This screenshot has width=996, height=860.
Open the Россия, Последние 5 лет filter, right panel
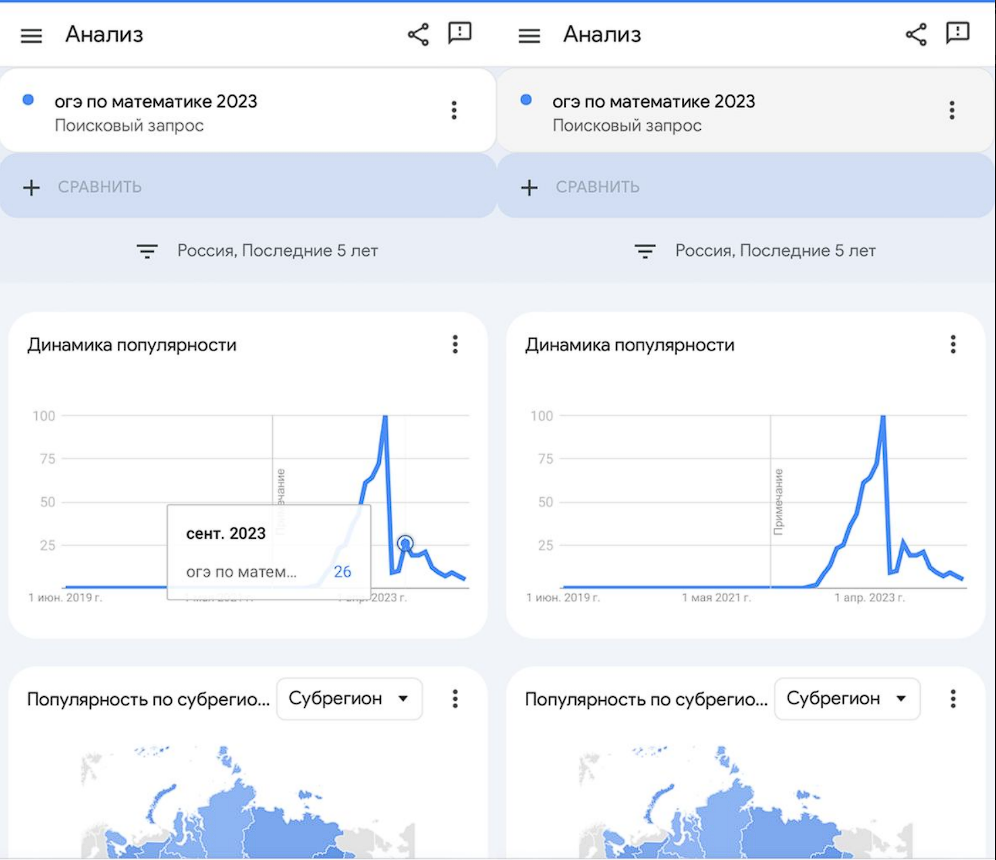(756, 251)
